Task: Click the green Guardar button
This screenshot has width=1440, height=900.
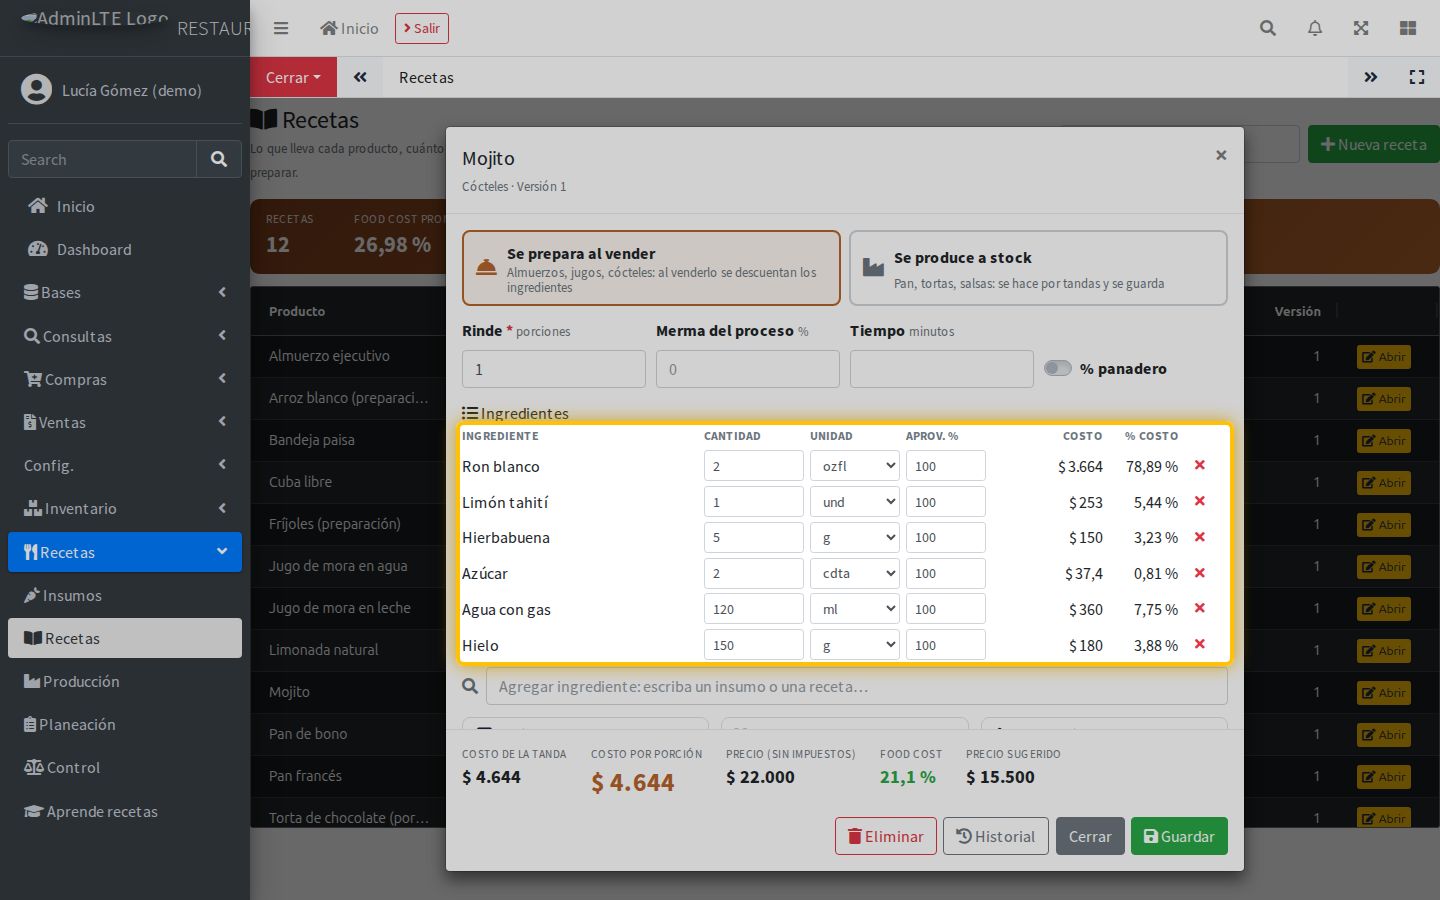Action: coord(1179,836)
